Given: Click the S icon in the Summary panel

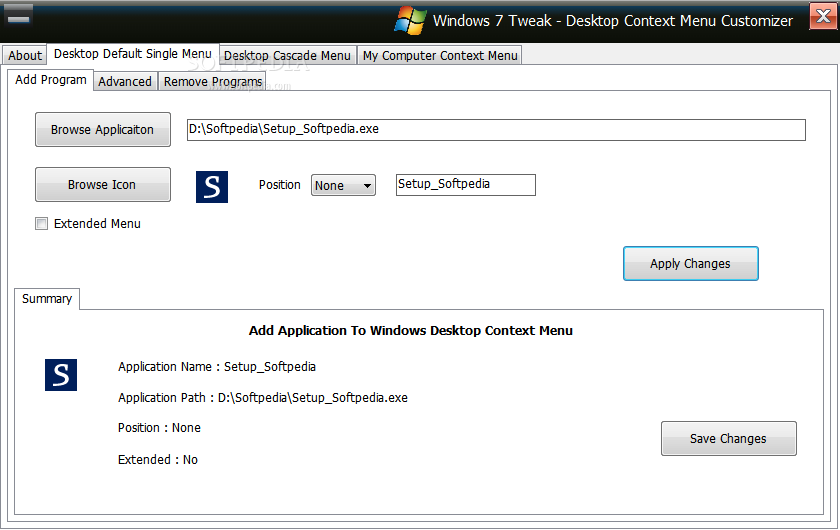Looking at the screenshot, I should click(x=61, y=375).
